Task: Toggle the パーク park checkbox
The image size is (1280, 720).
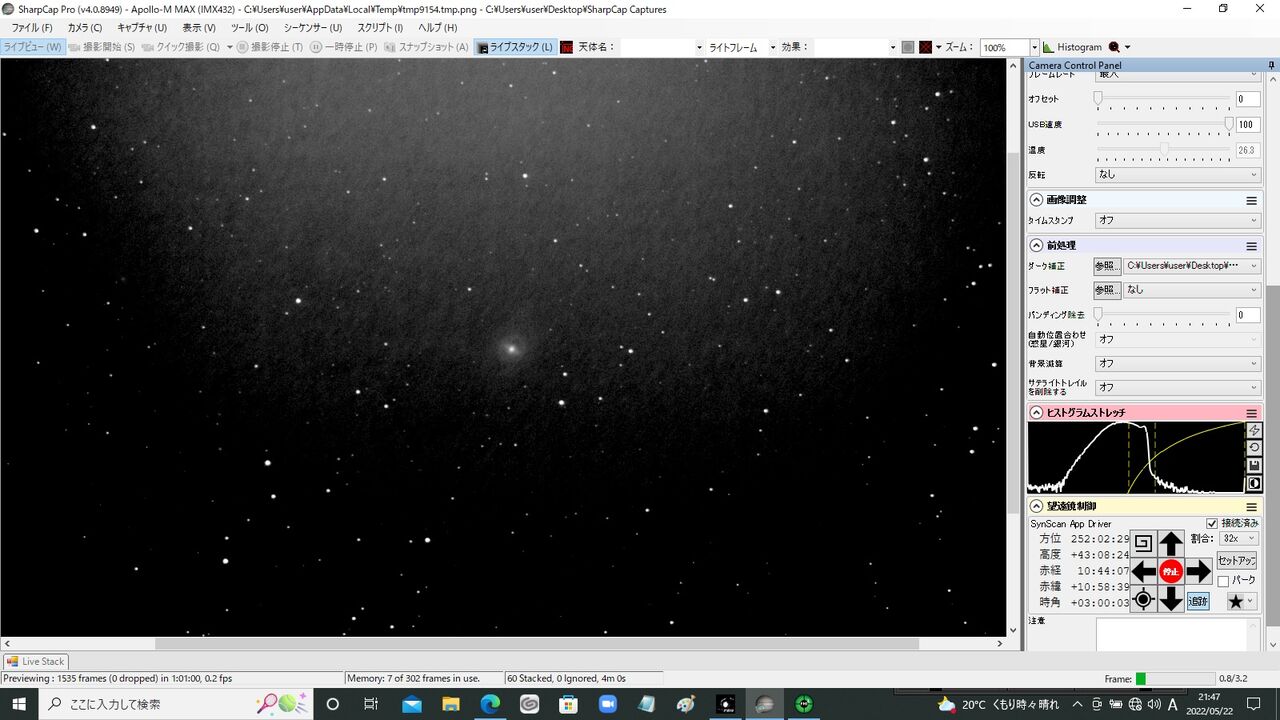Action: click(1223, 581)
